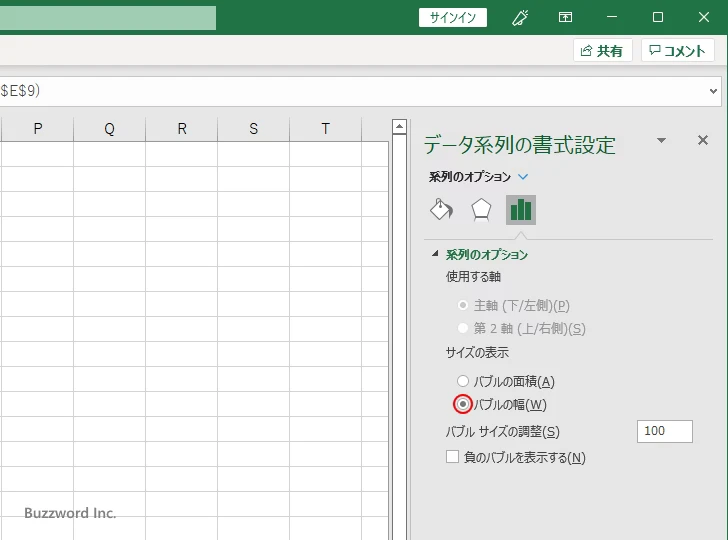Open the コメント comments button
728x540 pixels.
tap(678, 51)
